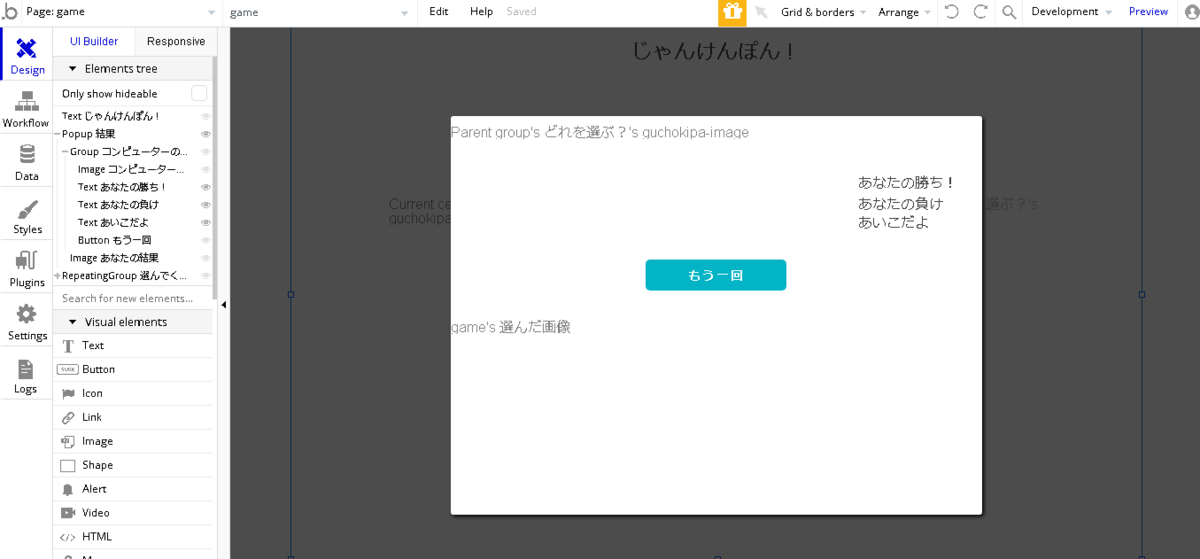Select the もう一回 button on canvas

[716, 275]
